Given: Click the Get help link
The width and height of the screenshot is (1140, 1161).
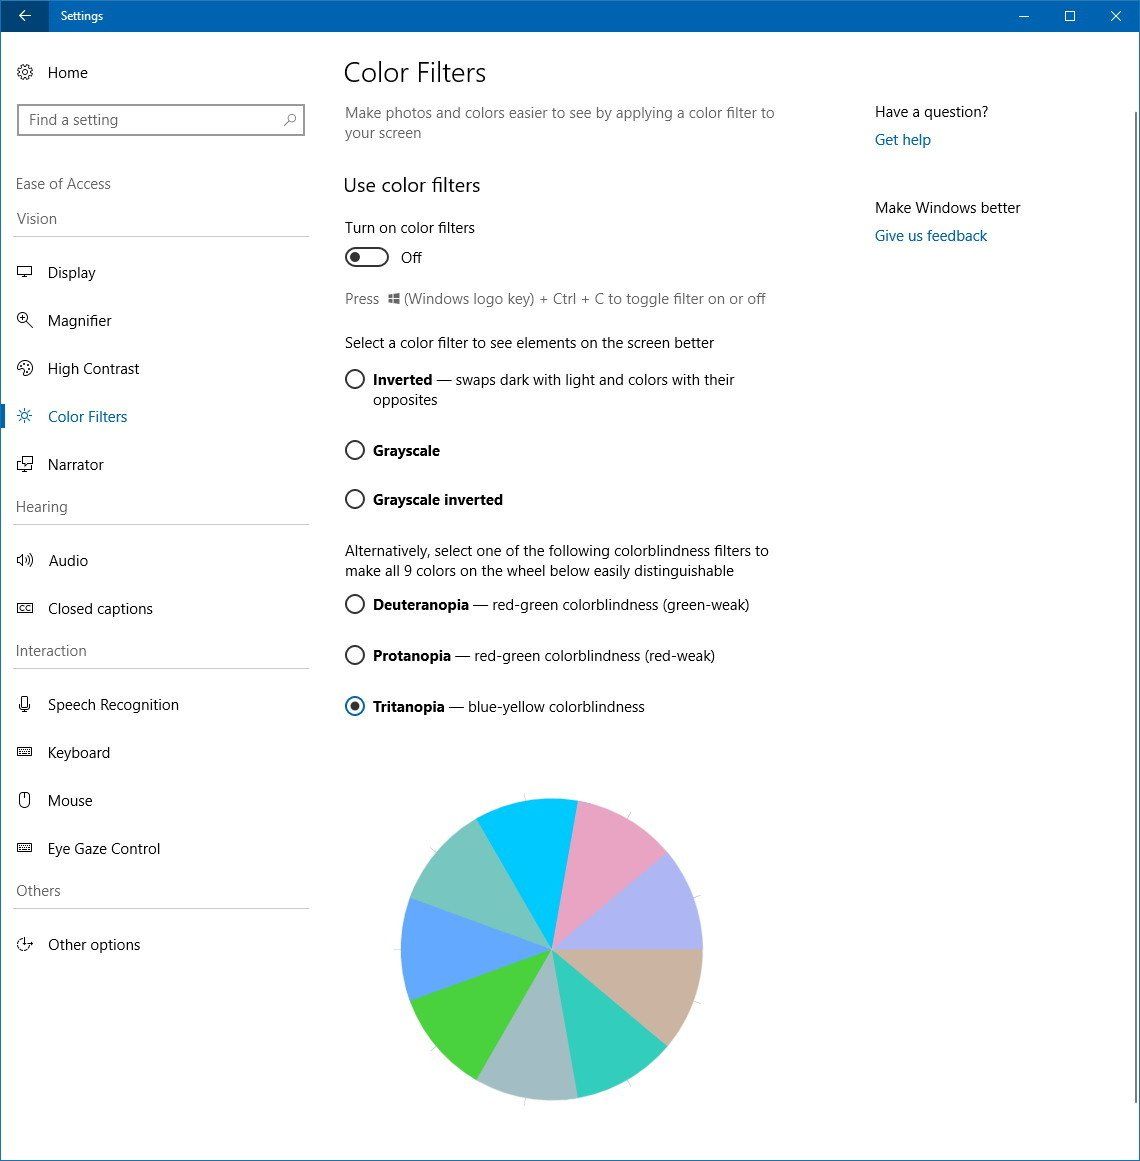Looking at the screenshot, I should tap(902, 139).
